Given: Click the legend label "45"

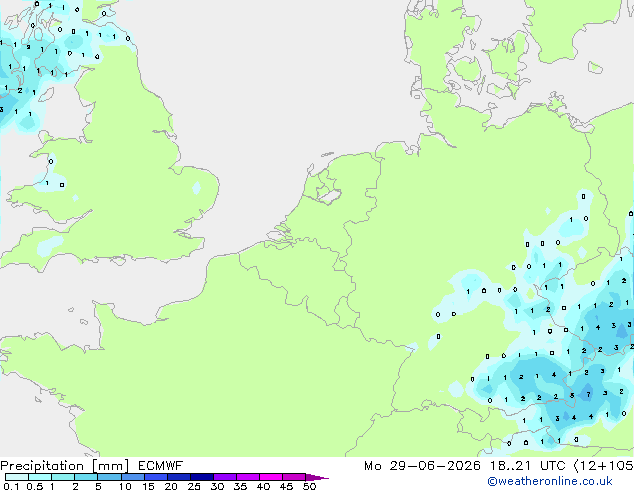Looking at the screenshot, I should click(x=286, y=486).
